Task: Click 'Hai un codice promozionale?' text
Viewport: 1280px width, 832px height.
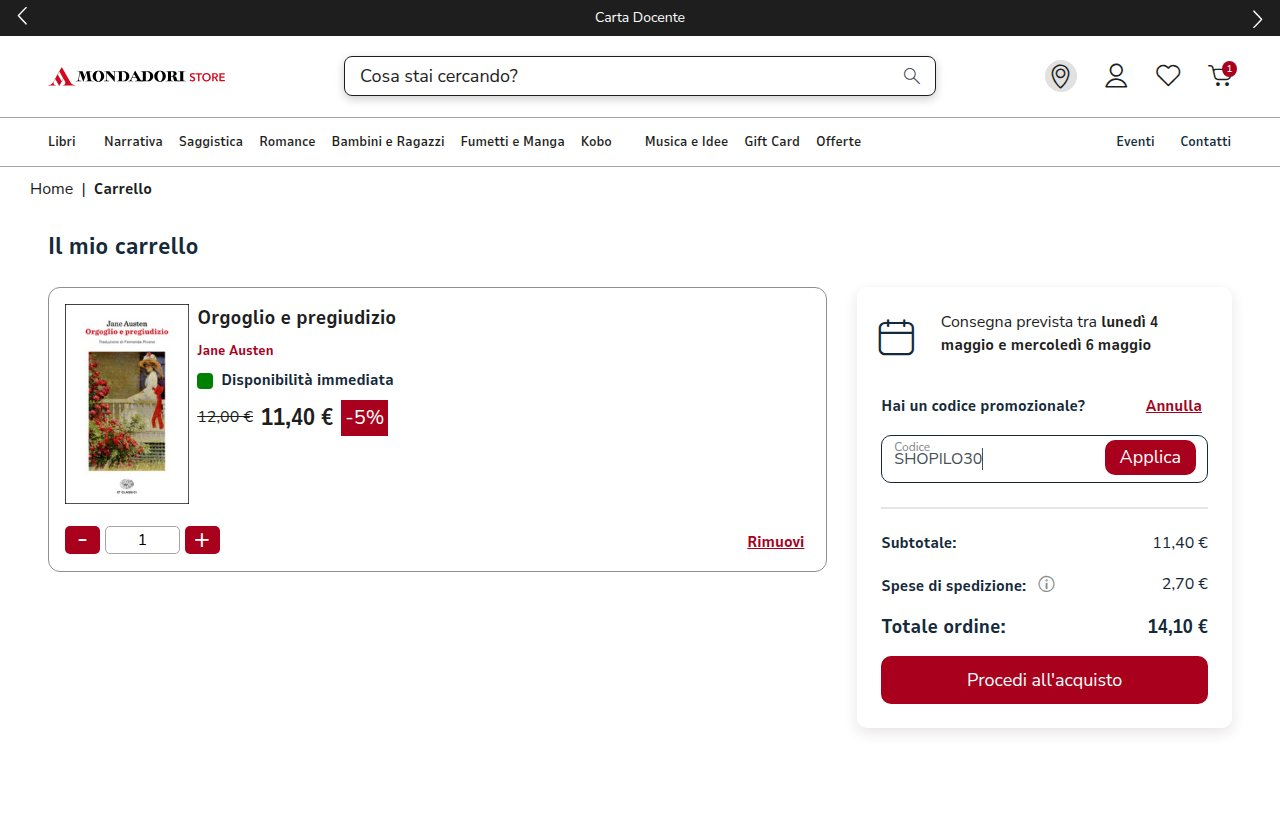Action: pyautogui.click(x=983, y=406)
